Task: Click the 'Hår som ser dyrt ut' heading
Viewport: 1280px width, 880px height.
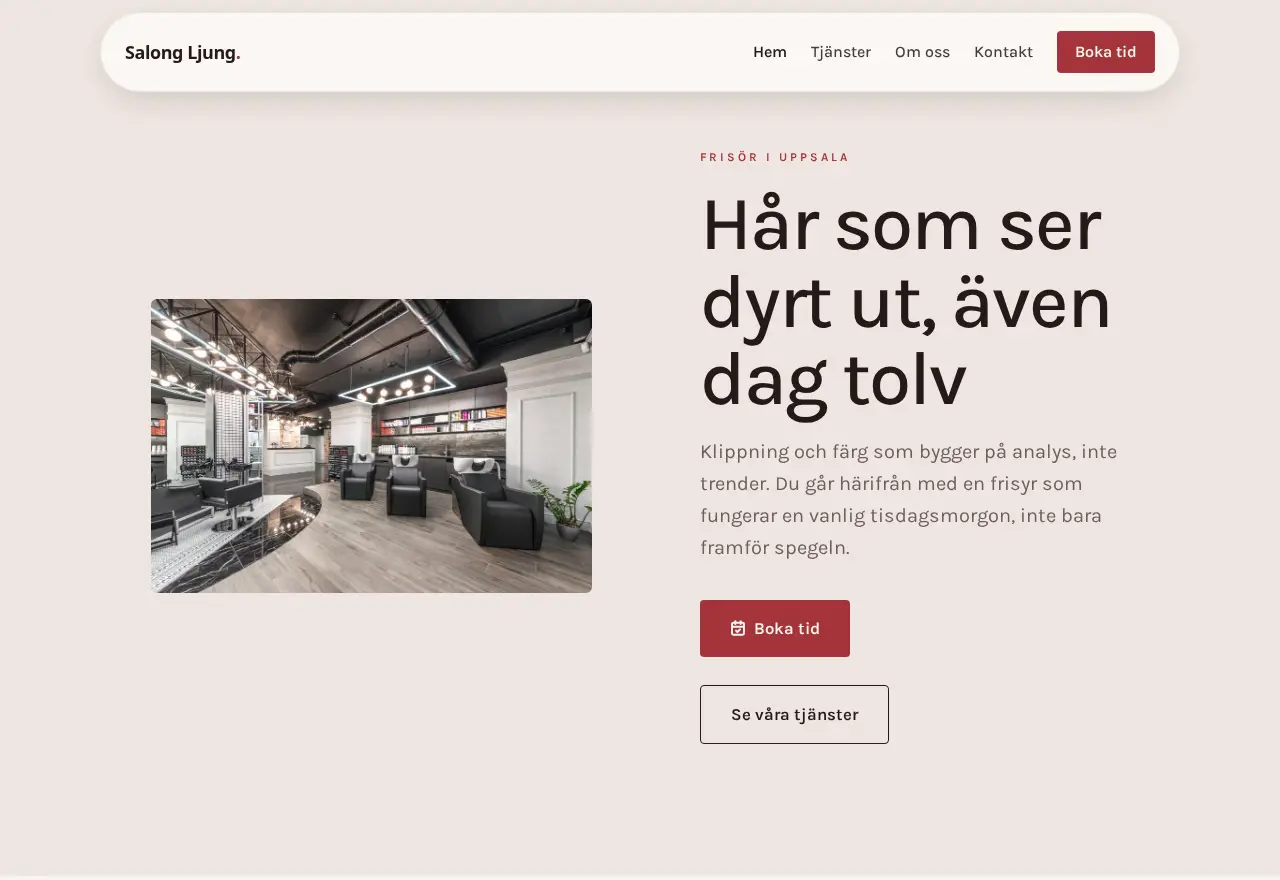Action: tap(907, 302)
